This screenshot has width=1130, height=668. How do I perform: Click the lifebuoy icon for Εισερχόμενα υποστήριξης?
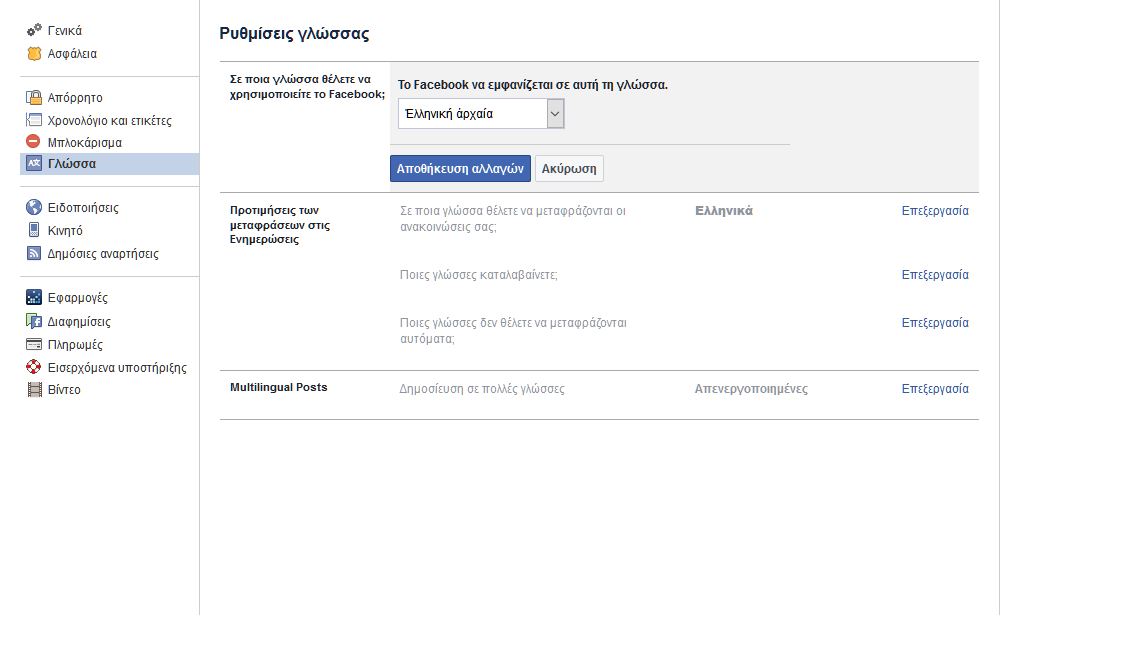click(34, 367)
